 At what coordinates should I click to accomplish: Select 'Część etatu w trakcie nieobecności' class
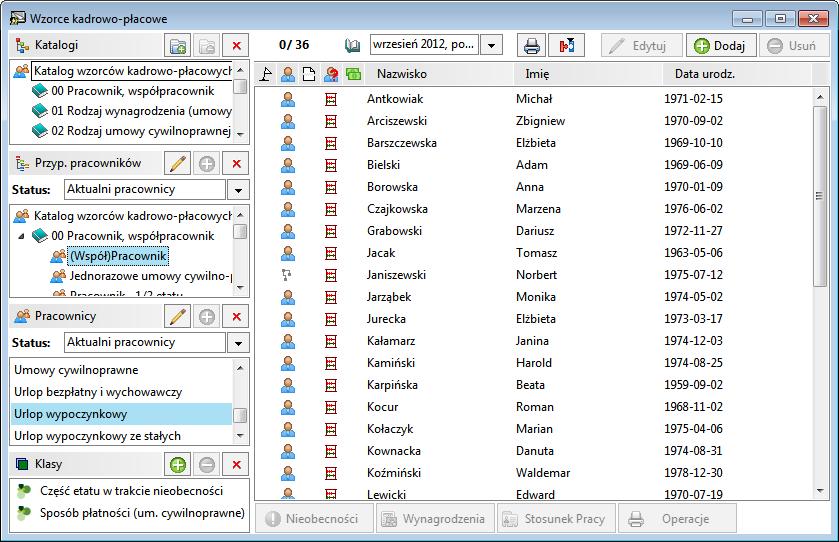(x=131, y=491)
